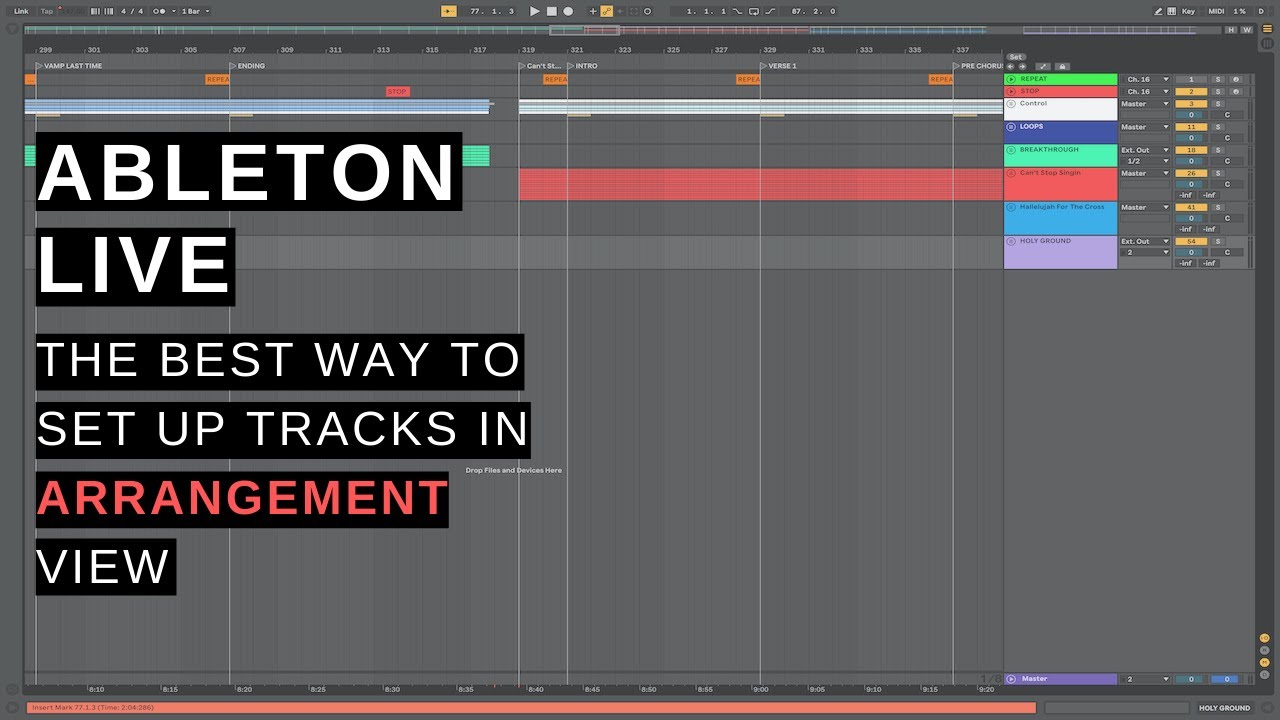Toggle the Control track activator 3
Viewport: 1280px width, 720px height.
(x=1191, y=104)
